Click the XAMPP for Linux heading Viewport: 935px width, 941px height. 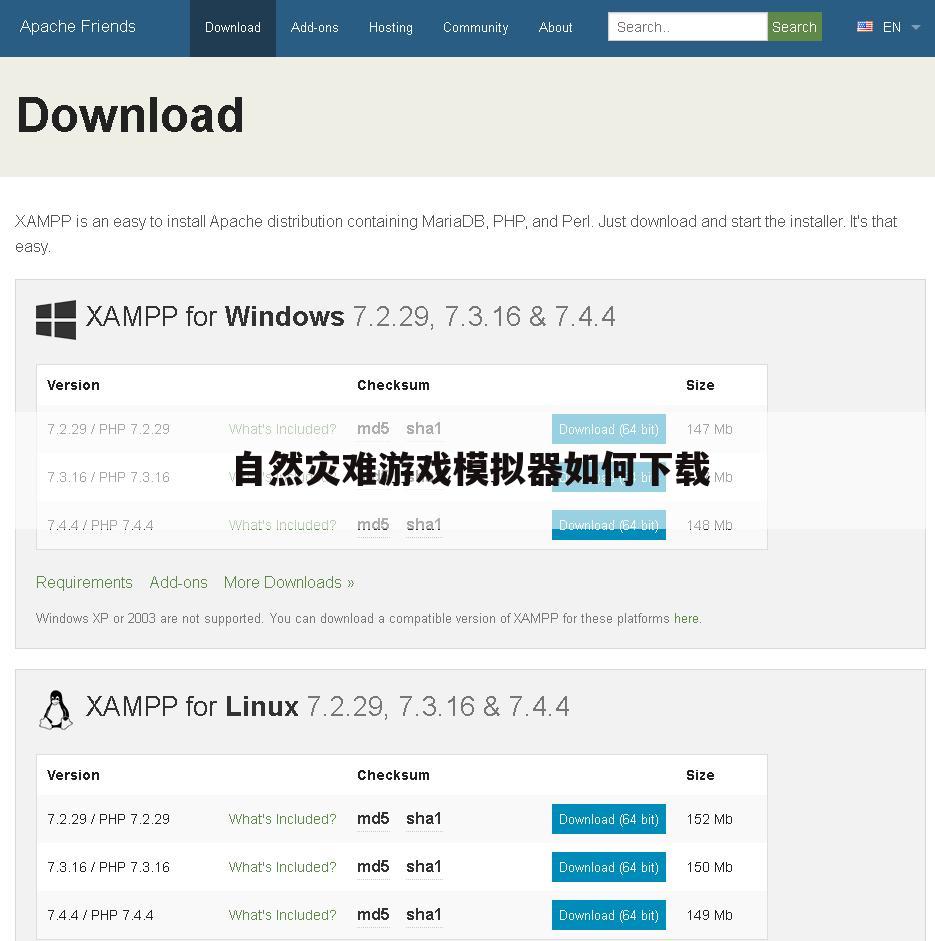(328, 706)
